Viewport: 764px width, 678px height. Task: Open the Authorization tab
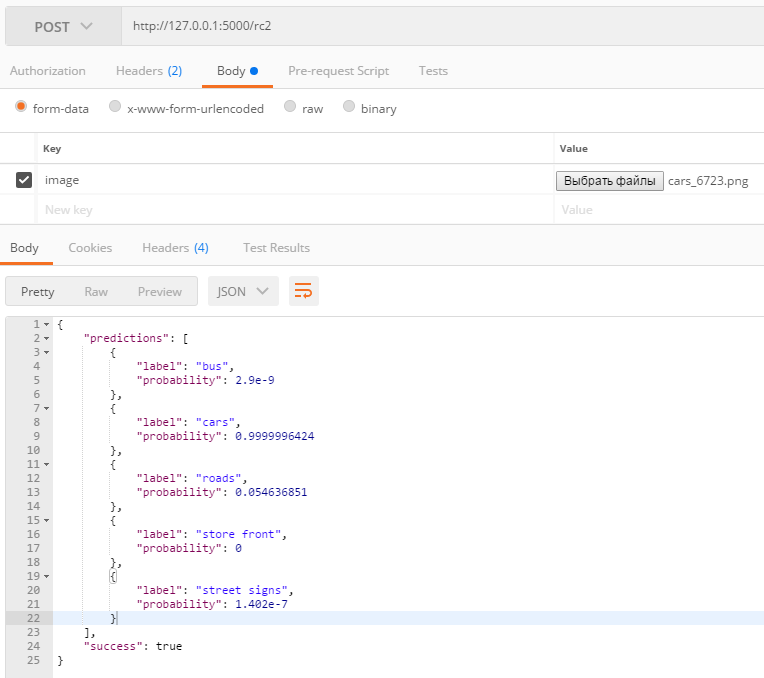tap(48, 71)
